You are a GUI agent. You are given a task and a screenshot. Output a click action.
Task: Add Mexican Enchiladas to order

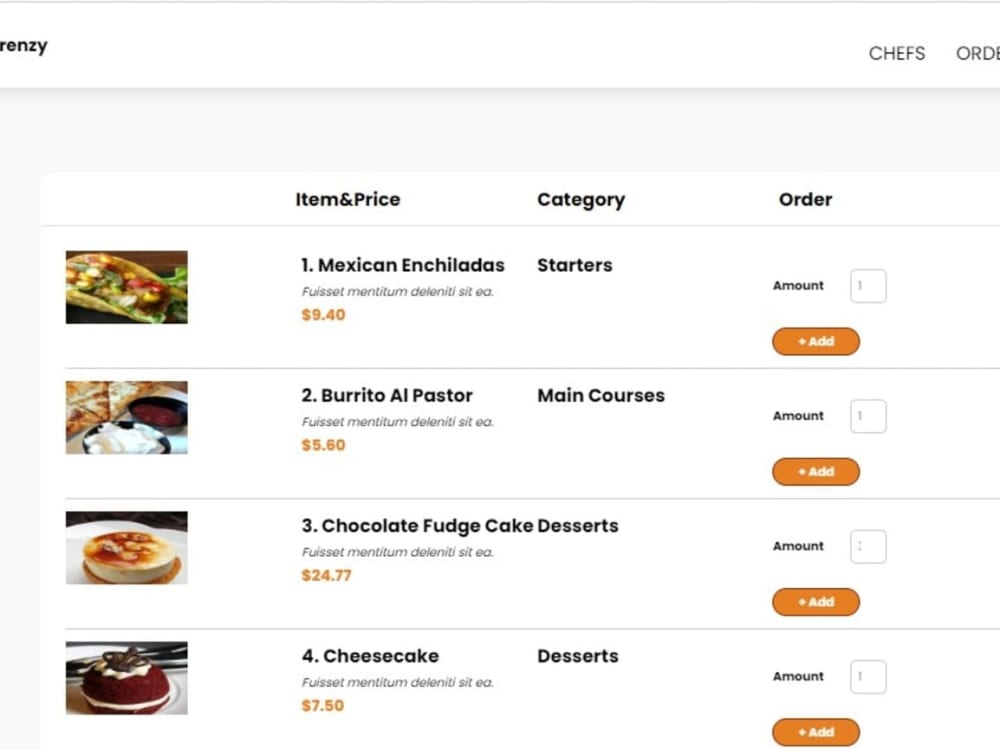tap(816, 341)
